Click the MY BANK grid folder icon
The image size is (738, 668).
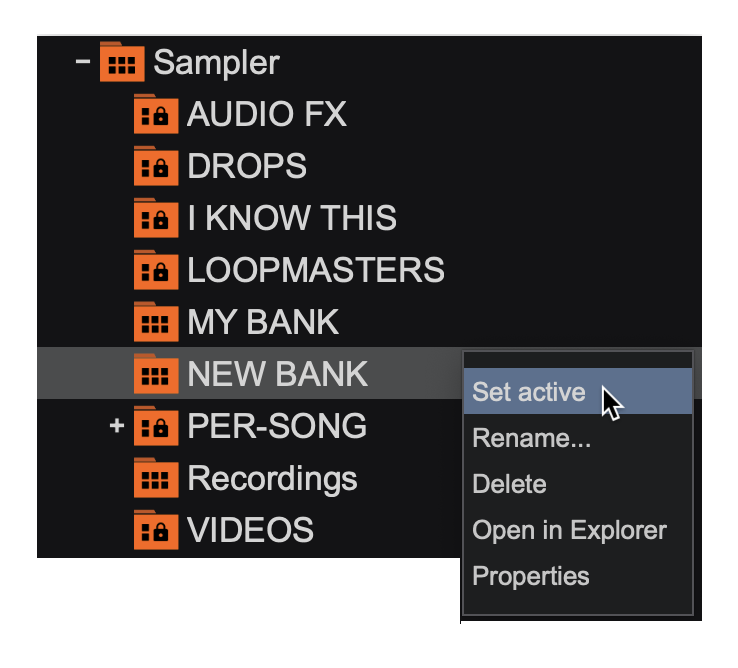coord(156,323)
